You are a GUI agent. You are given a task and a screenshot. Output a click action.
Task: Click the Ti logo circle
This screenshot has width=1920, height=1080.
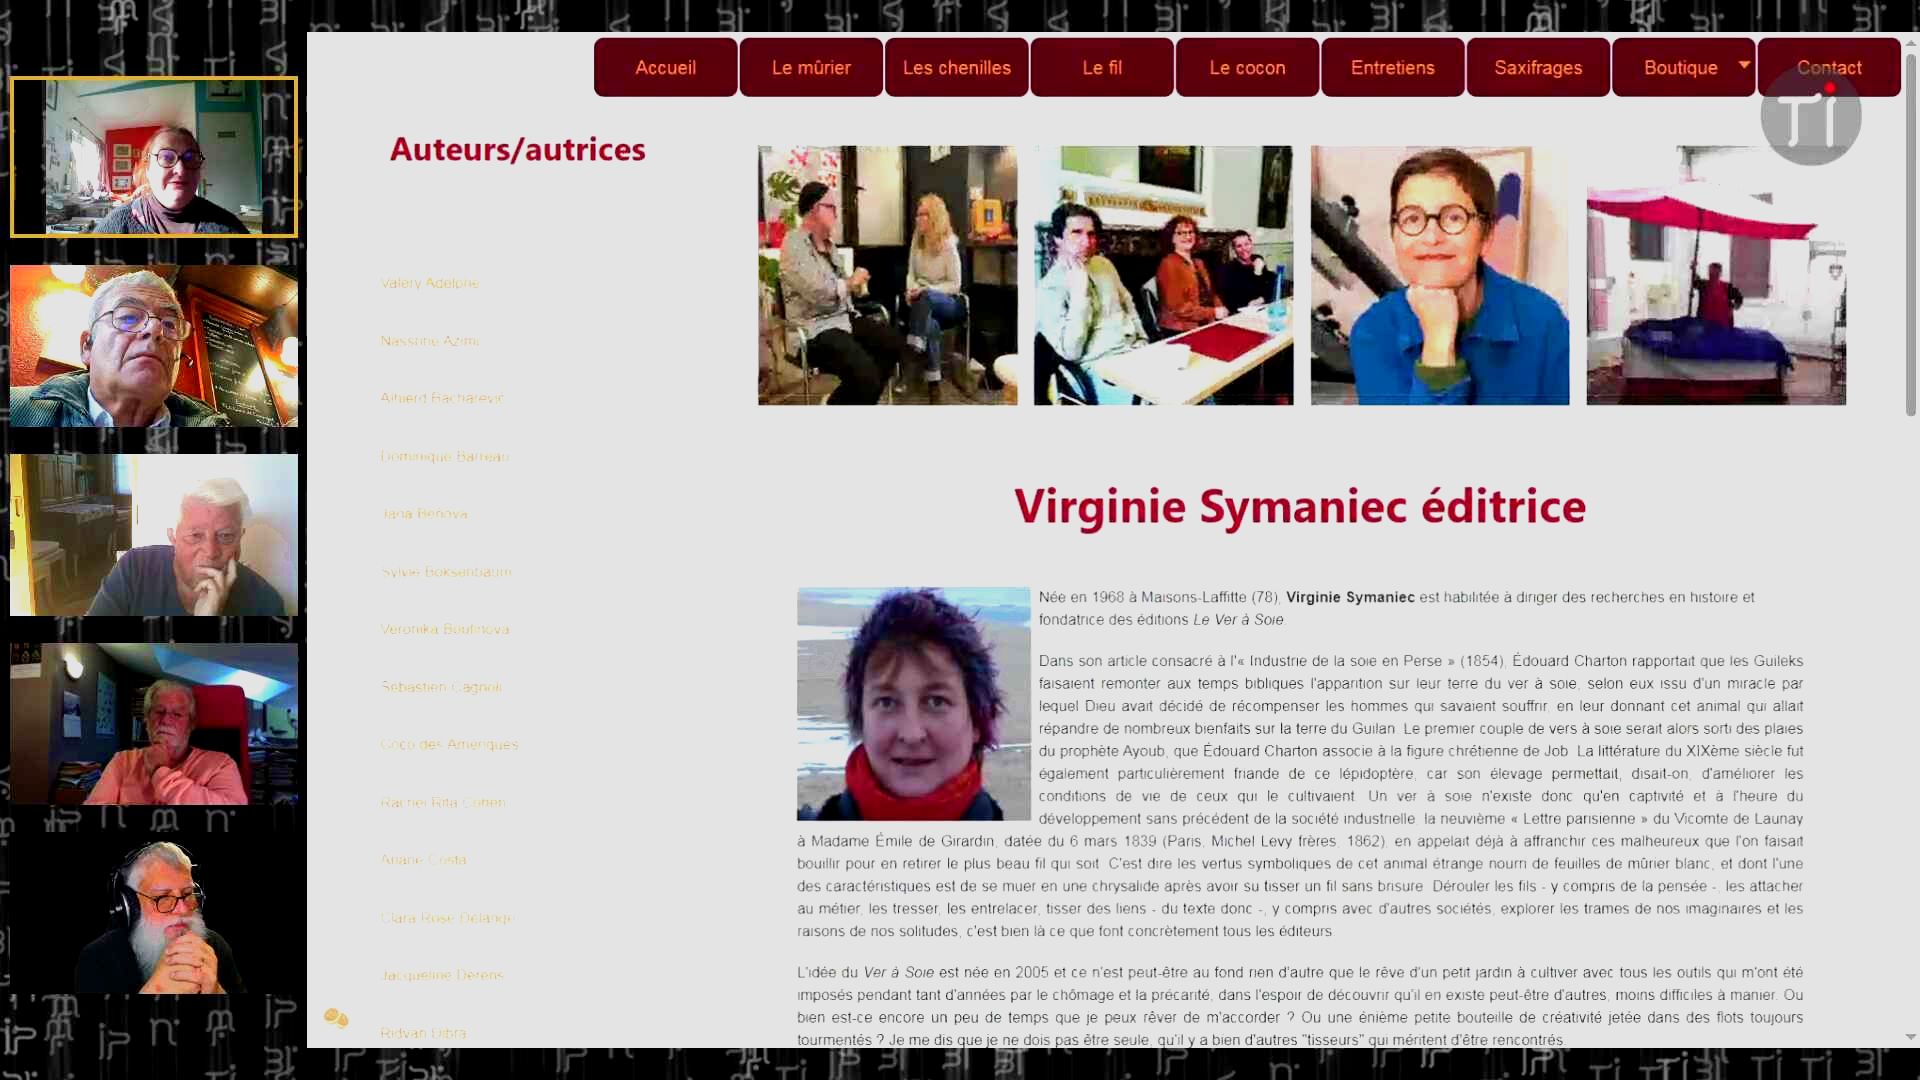[1810, 118]
